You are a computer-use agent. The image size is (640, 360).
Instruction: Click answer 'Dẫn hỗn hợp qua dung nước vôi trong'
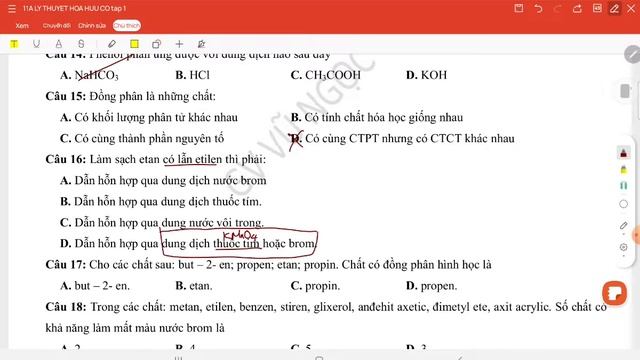pos(162,222)
